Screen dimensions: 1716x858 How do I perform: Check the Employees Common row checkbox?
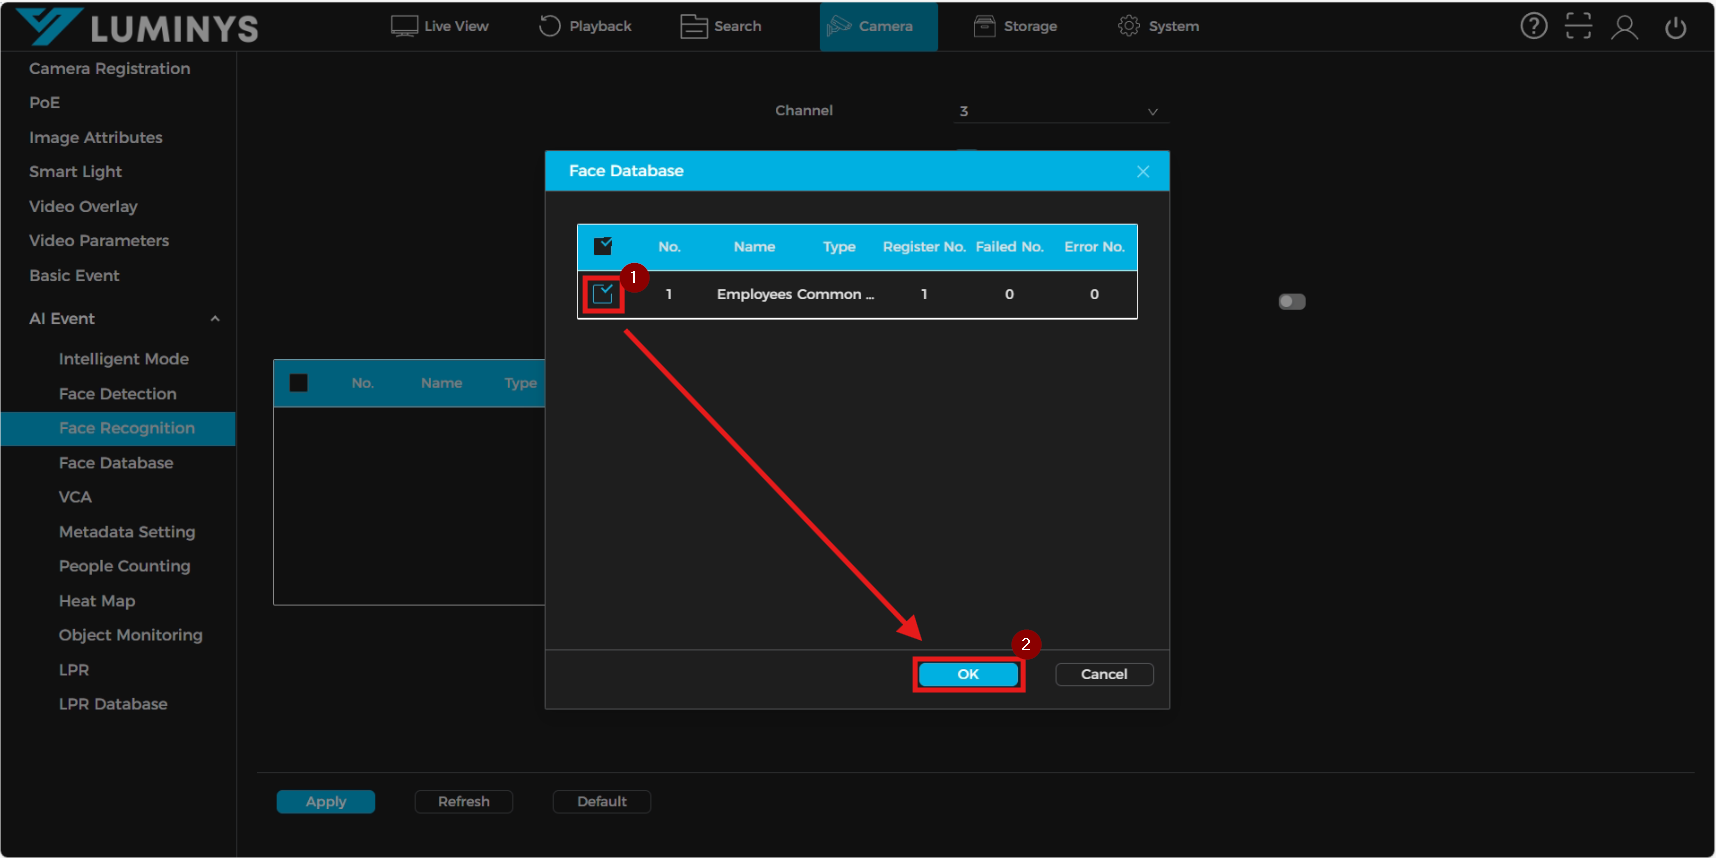[x=603, y=293]
